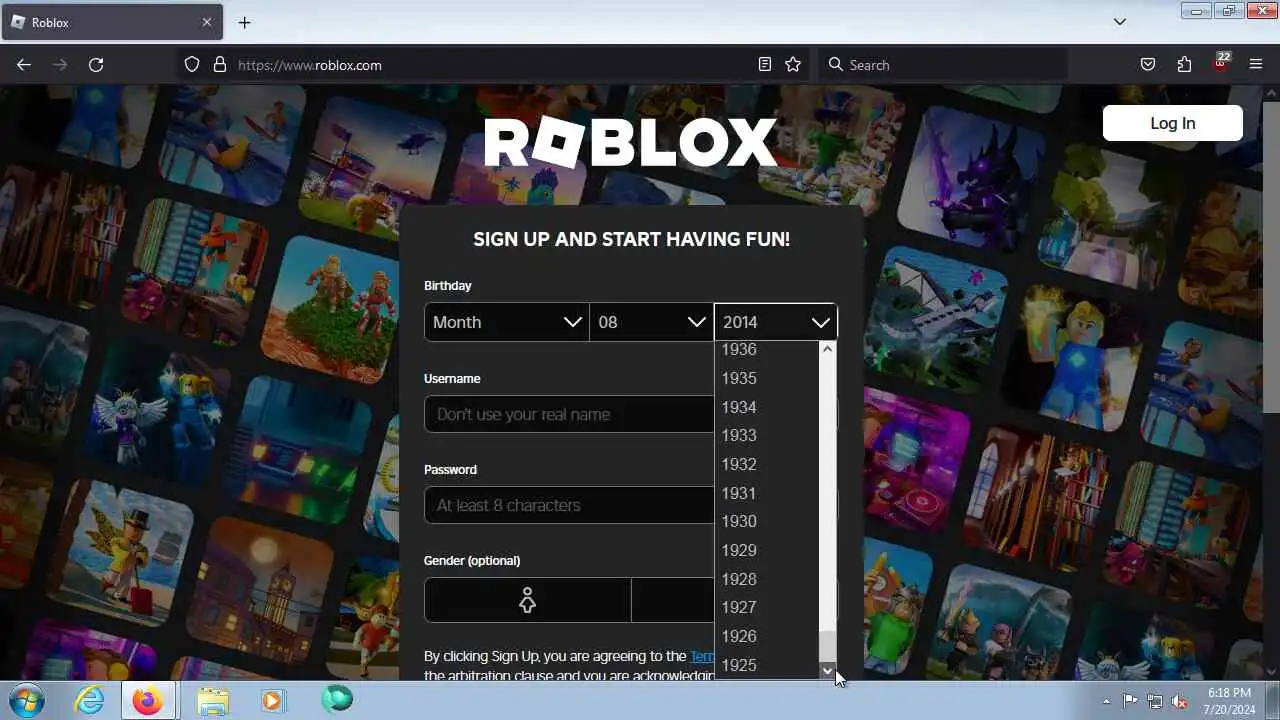The height and width of the screenshot is (720, 1280).
Task: Open a new tab with plus button
Action: [244, 22]
